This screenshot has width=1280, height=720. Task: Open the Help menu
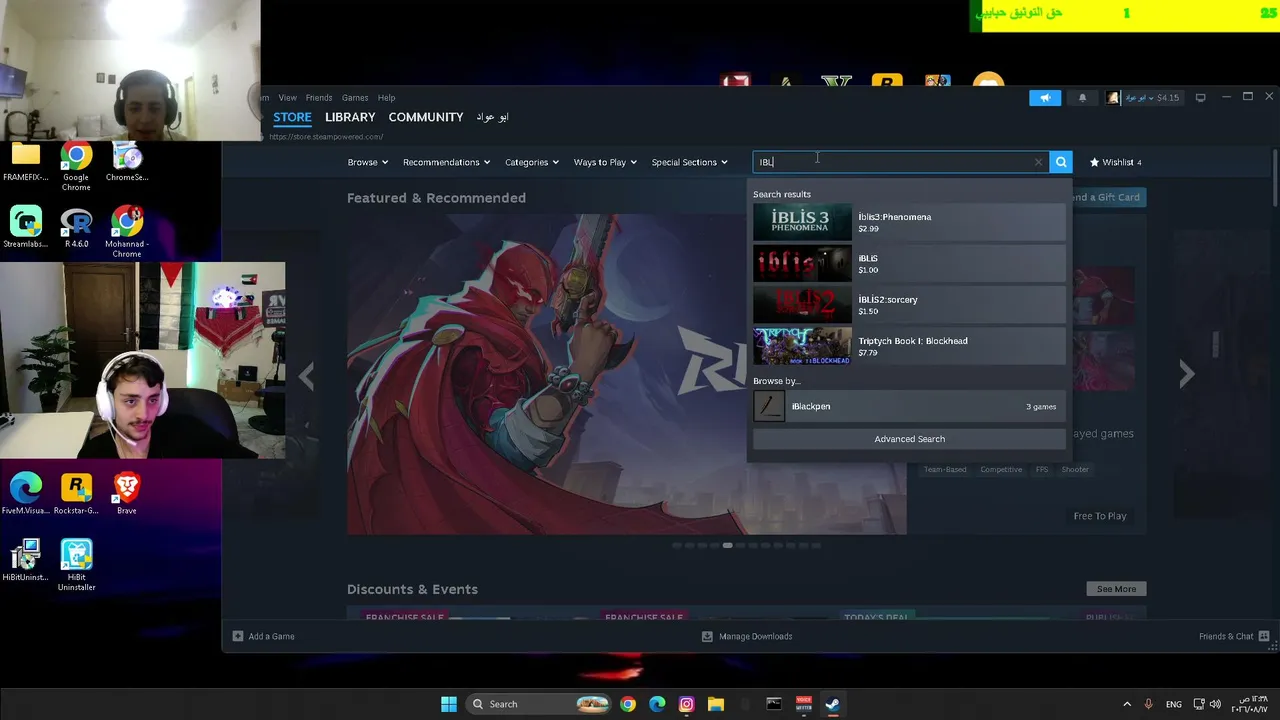[x=386, y=98]
